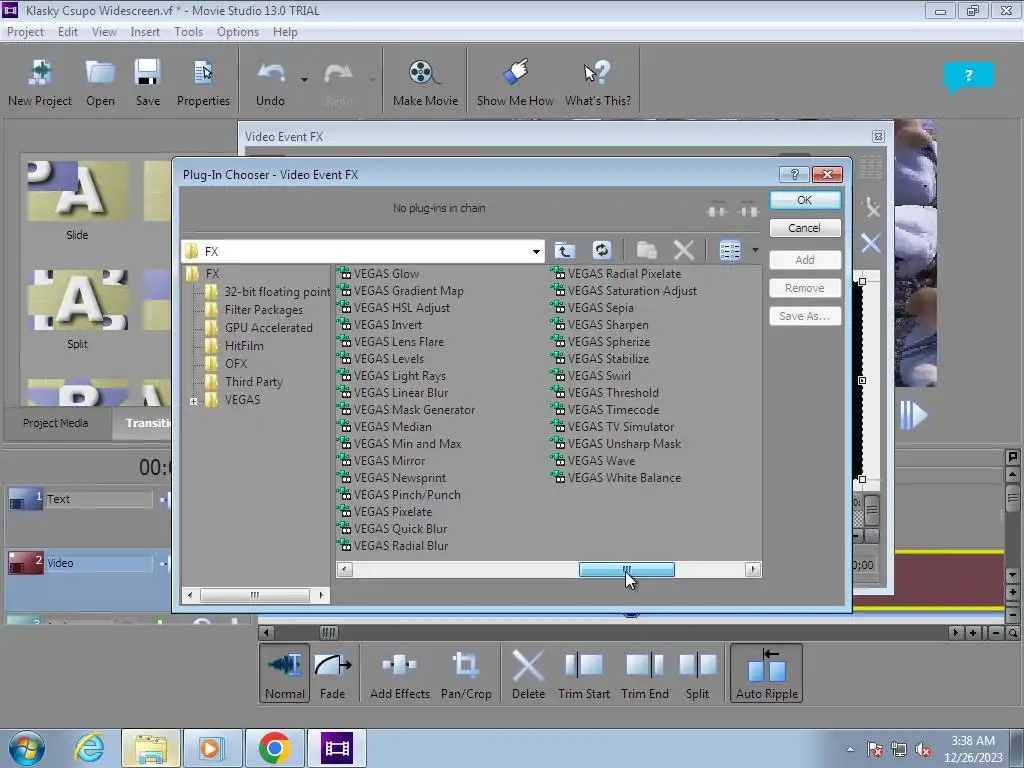Click the Views icon in Plug-In Chooser
Image resolution: width=1024 pixels, height=768 pixels.
pos(730,250)
